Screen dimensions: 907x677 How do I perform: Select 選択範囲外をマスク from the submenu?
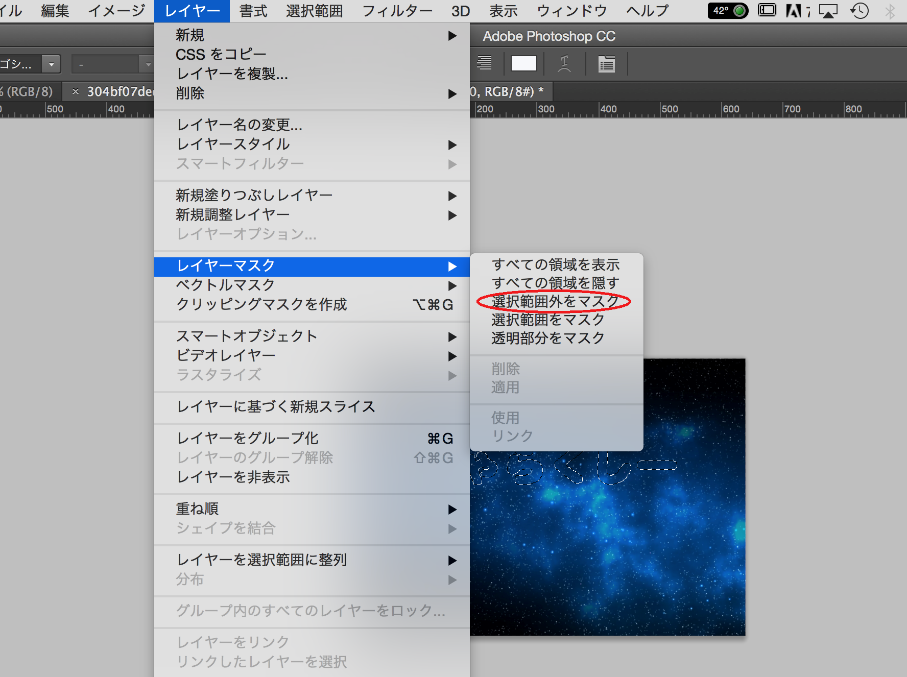pyautogui.click(x=555, y=301)
